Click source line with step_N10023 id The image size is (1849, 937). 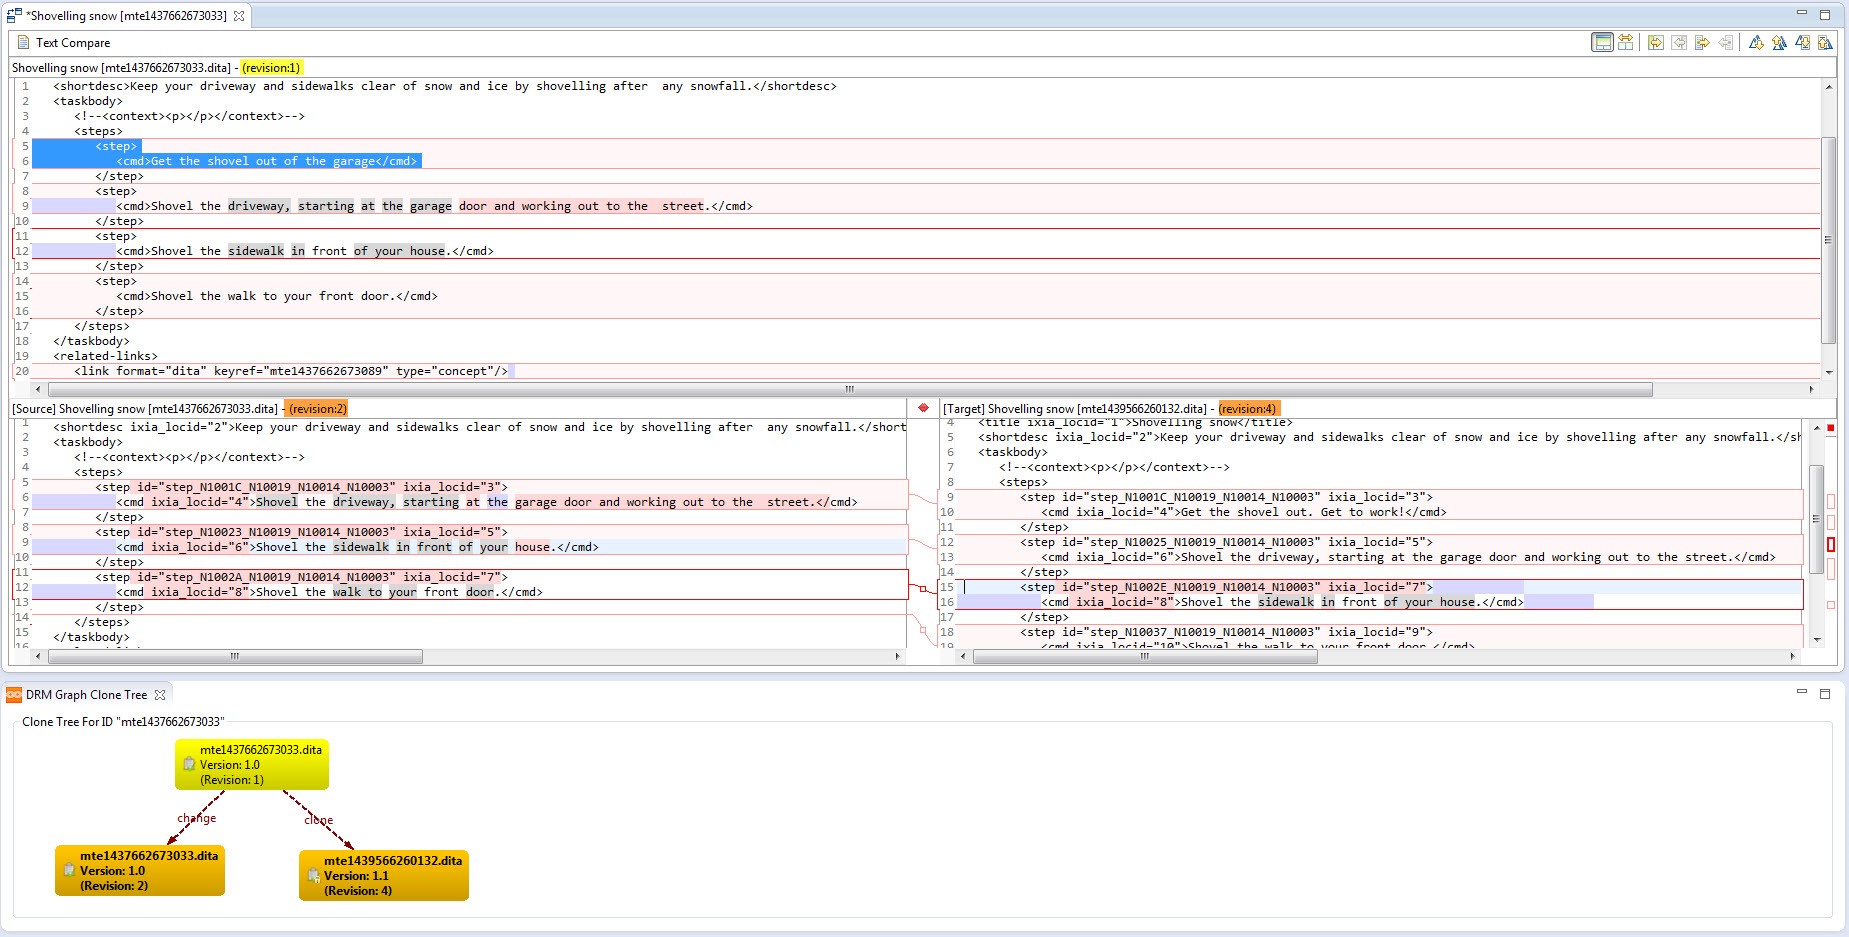[x=302, y=532]
